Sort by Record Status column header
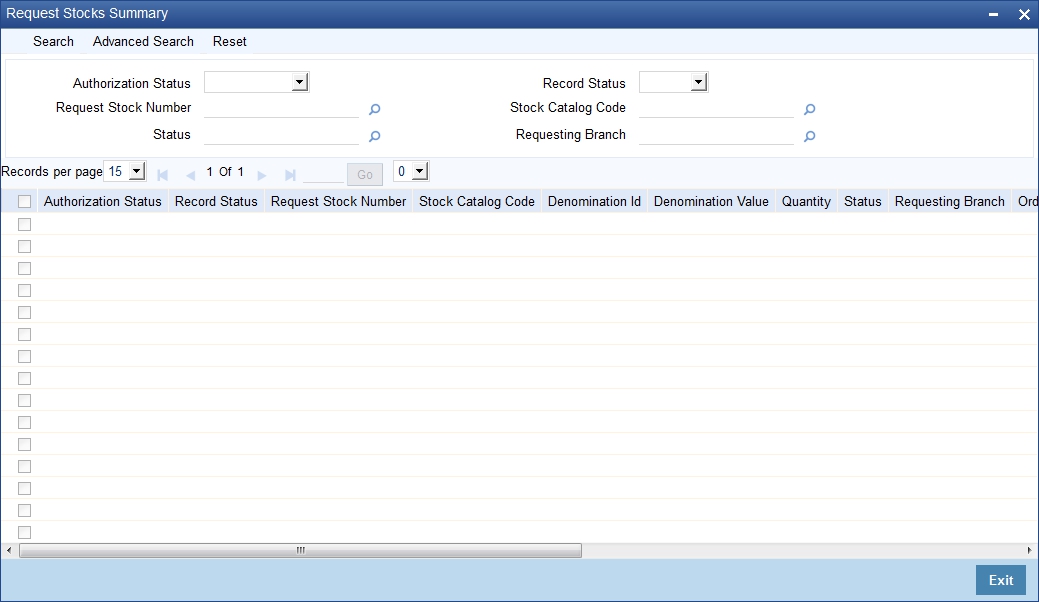Screen dimensions: 1039x602 216,201
